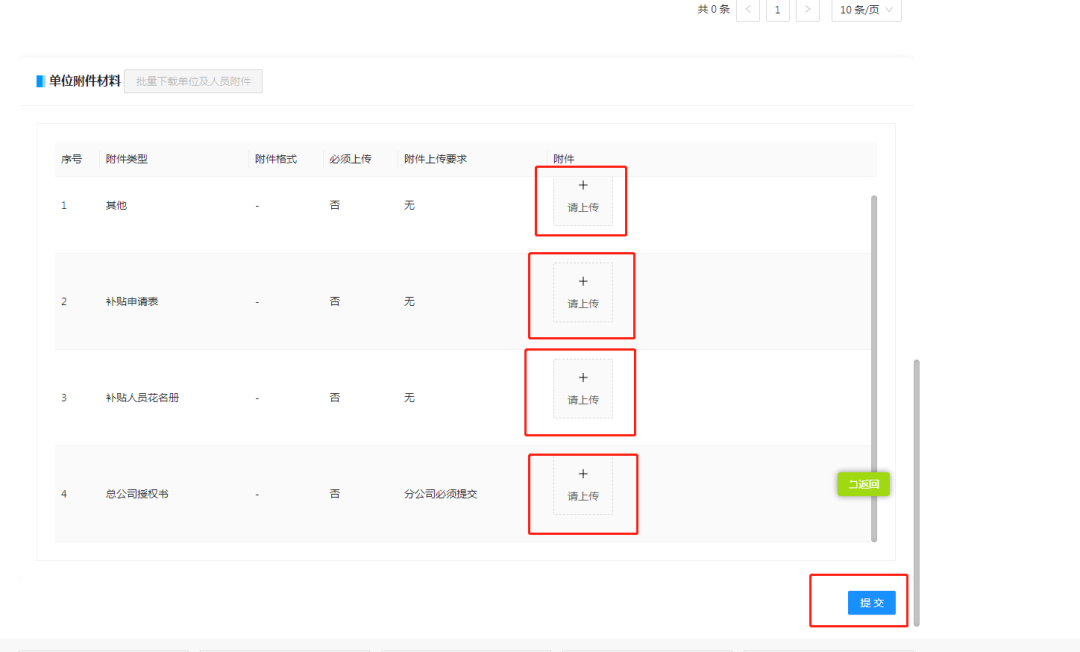Click the 必须上传 column header
The image size is (1080, 652).
[350, 159]
